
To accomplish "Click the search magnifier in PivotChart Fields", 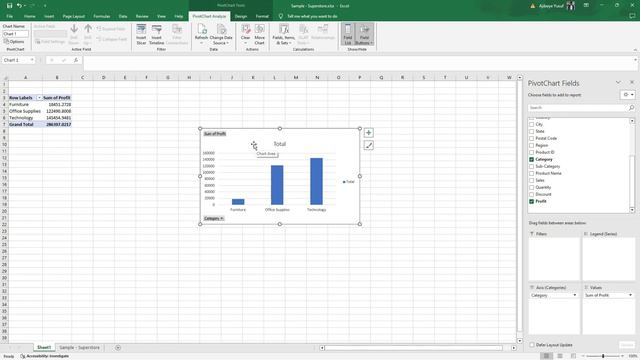I will (631, 108).
